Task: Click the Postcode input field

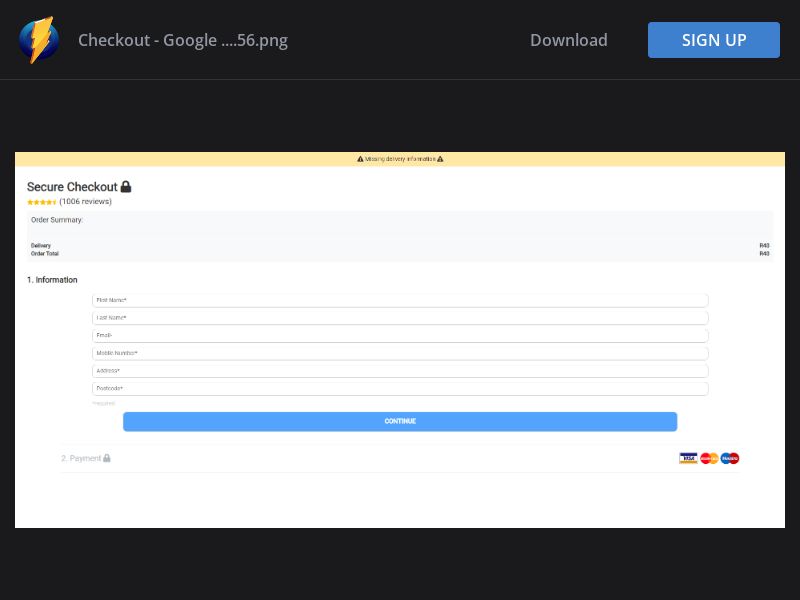Action: click(x=400, y=388)
